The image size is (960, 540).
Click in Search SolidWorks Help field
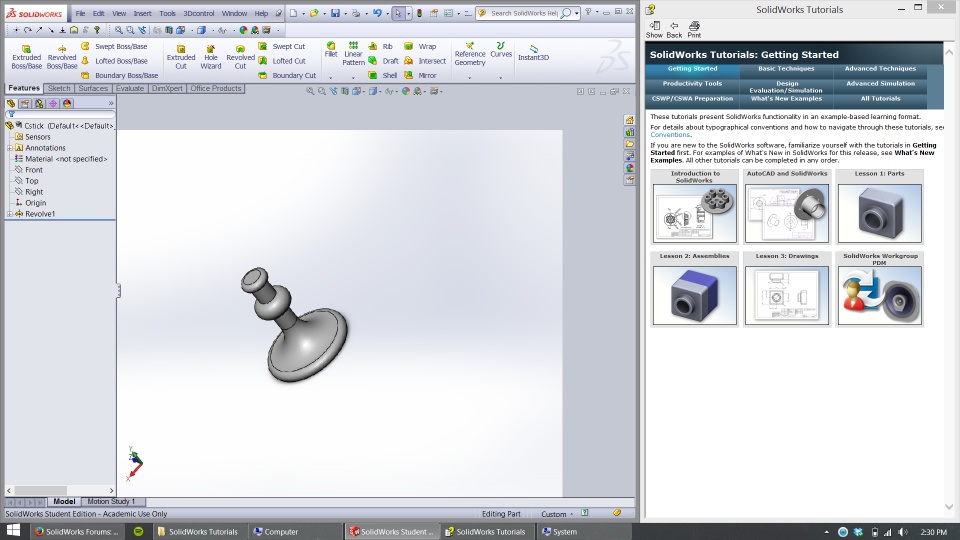(x=523, y=13)
